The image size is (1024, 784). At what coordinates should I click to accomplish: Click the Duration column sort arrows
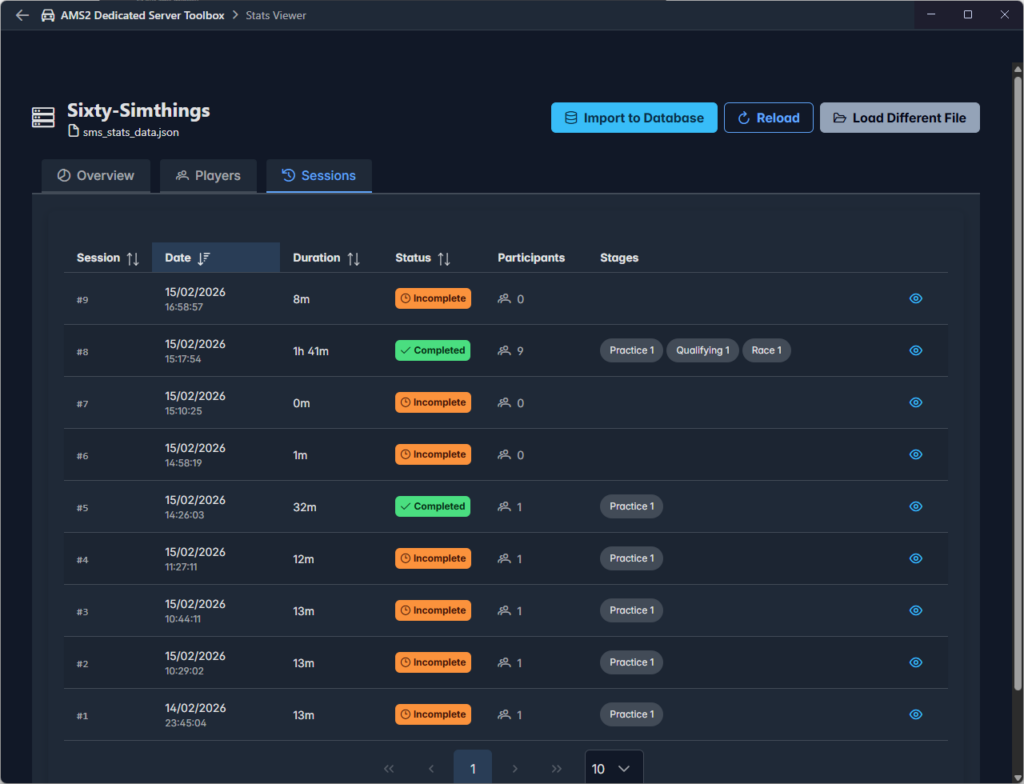(x=353, y=258)
